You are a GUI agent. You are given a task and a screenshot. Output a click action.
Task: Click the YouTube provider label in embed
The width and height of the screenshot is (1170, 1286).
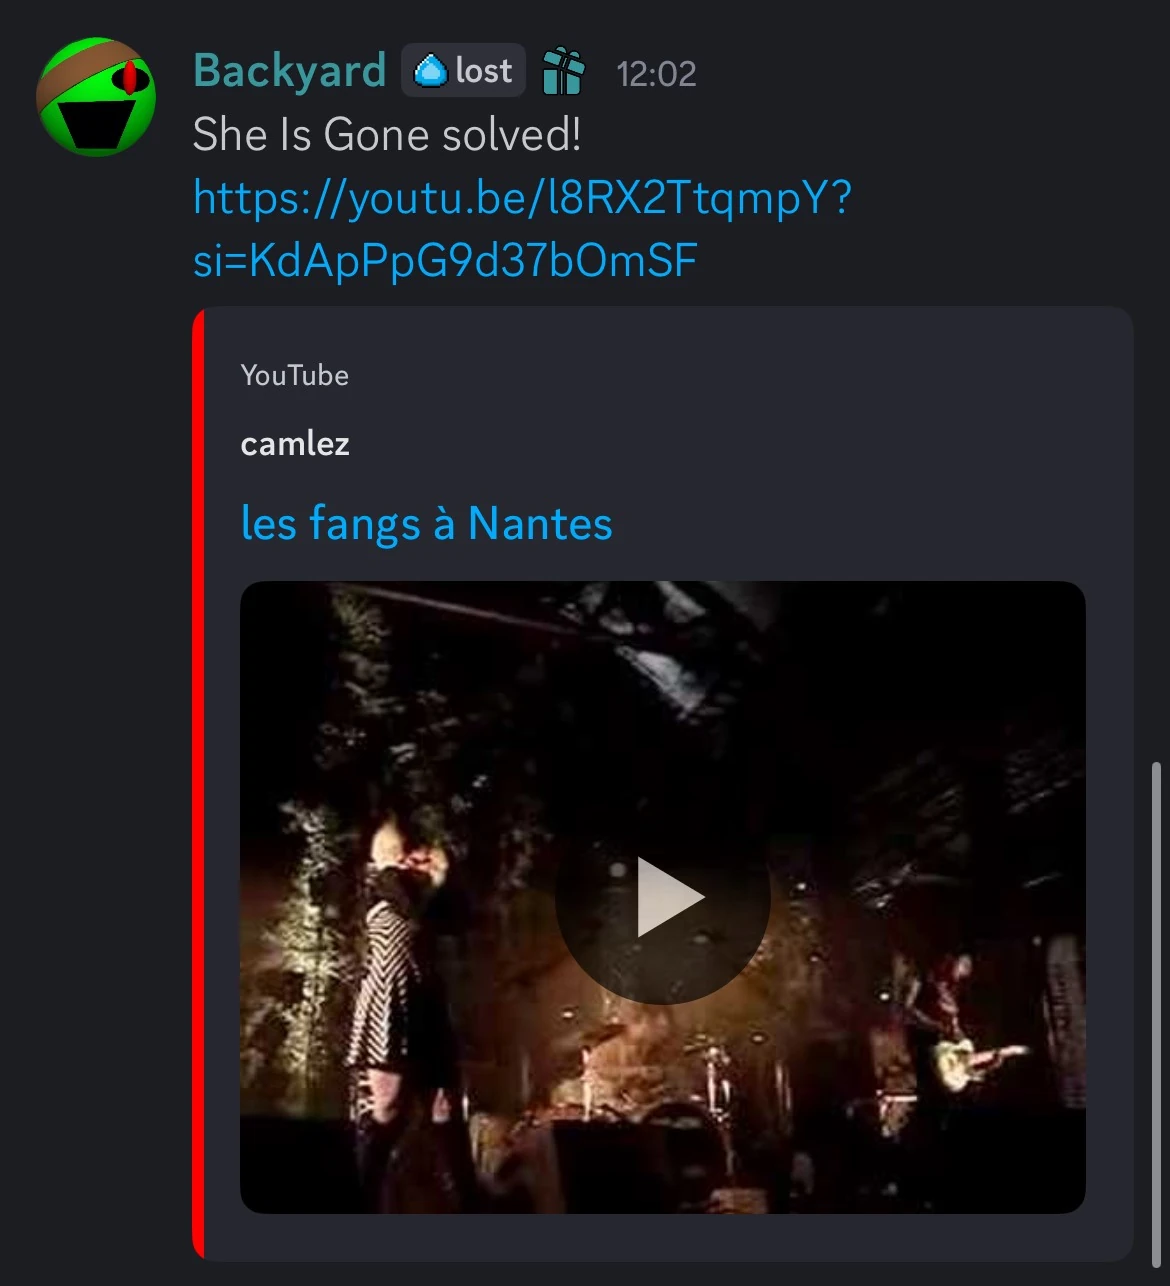click(x=294, y=375)
